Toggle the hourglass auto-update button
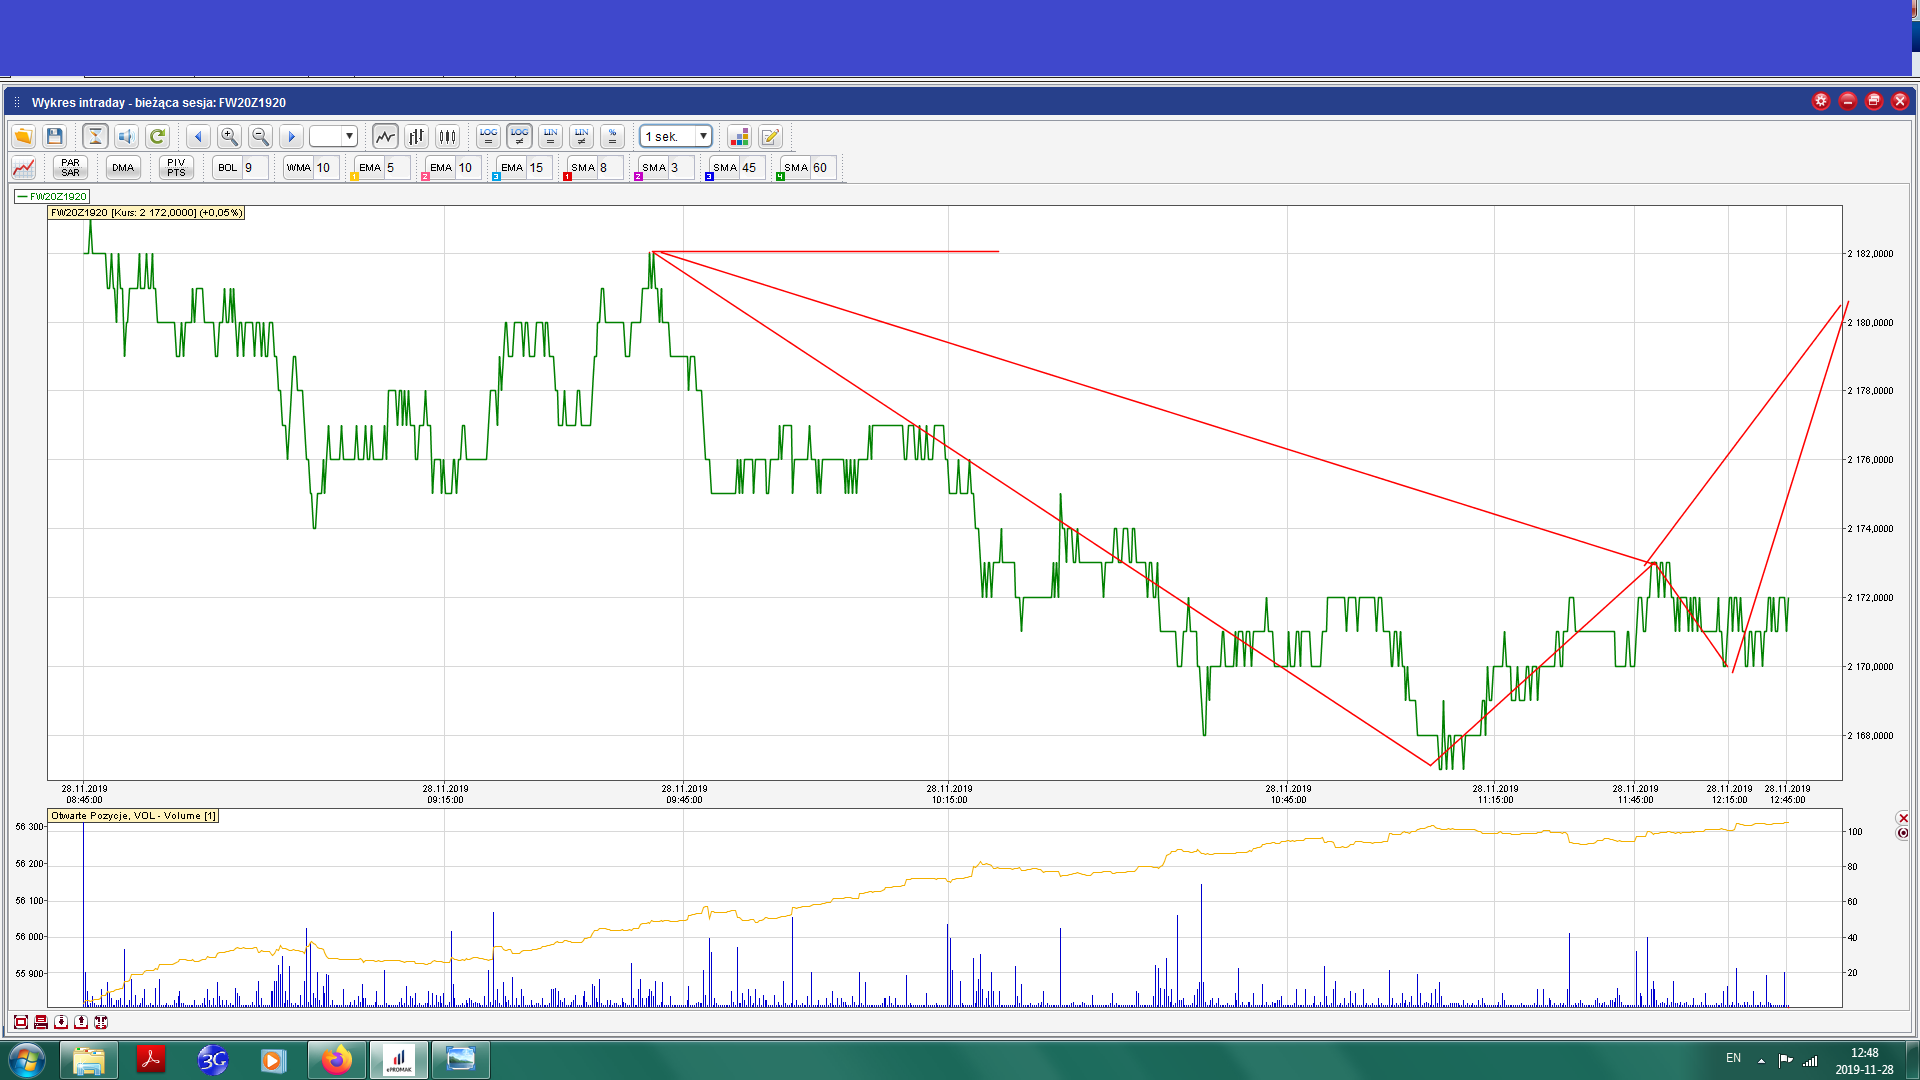The image size is (1920, 1080). (95, 136)
